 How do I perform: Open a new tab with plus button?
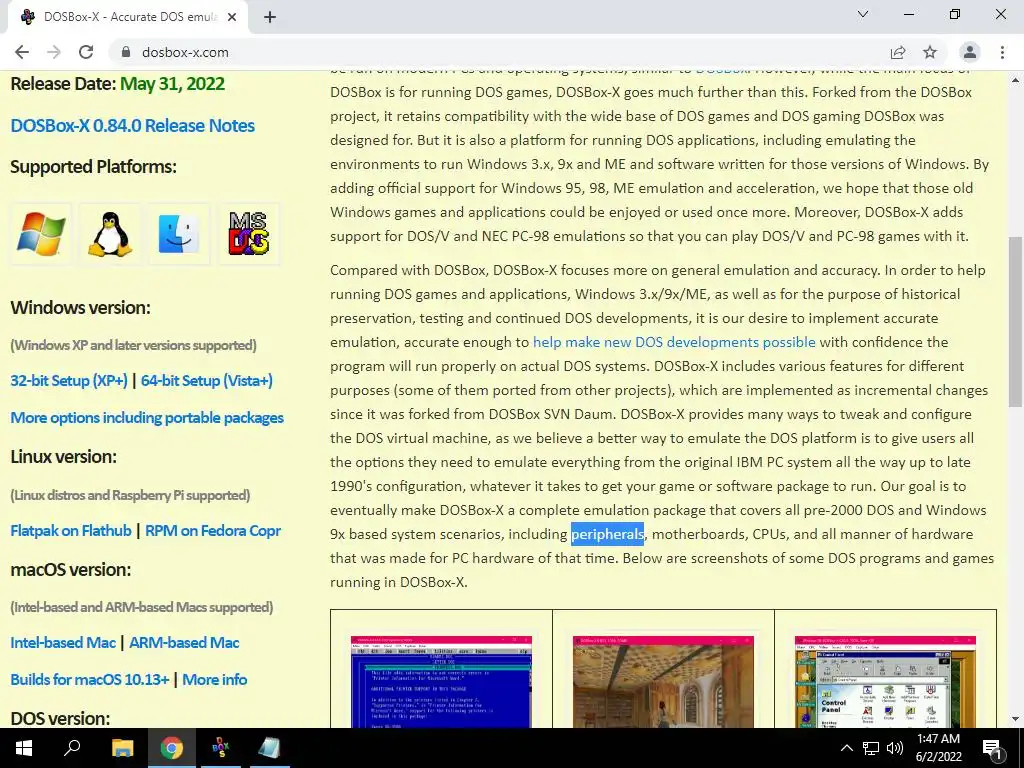click(x=270, y=17)
